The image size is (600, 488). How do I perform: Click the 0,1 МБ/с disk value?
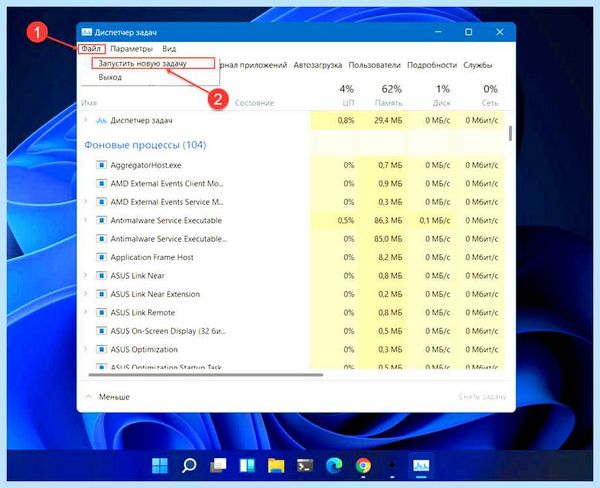(435, 220)
